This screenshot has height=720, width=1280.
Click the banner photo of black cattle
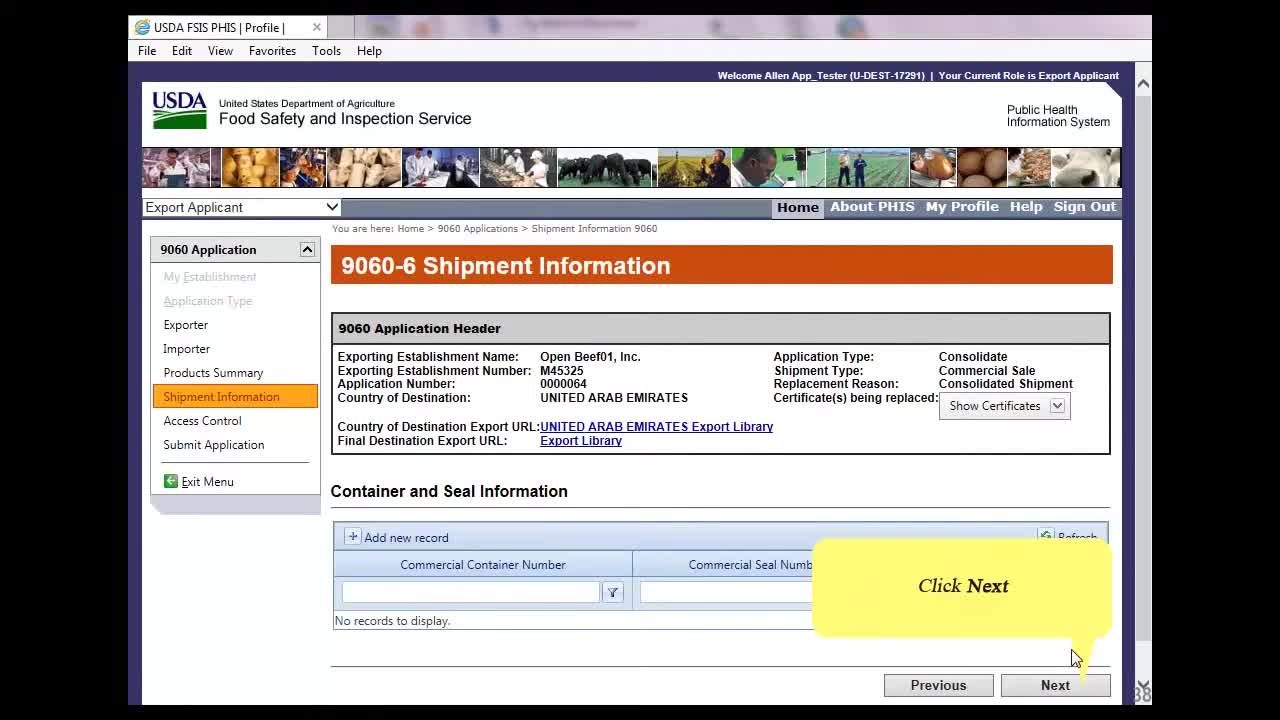(606, 167)
